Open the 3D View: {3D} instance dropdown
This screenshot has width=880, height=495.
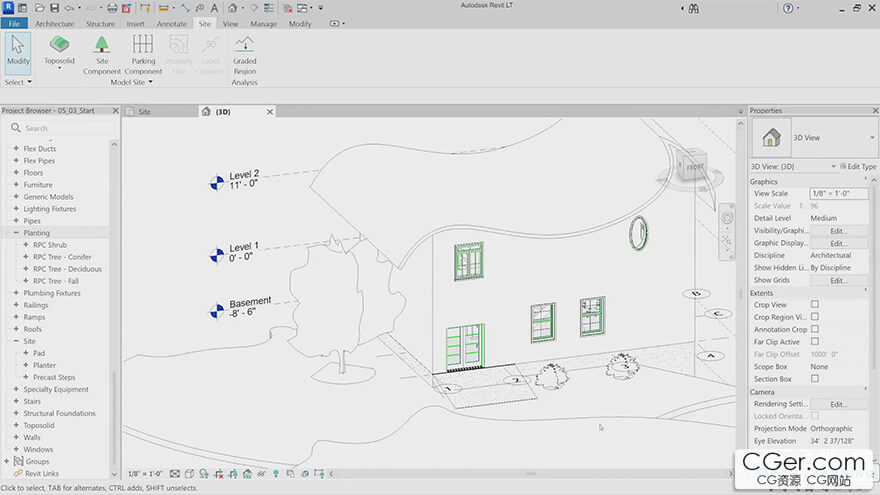[x=833, y=166]
